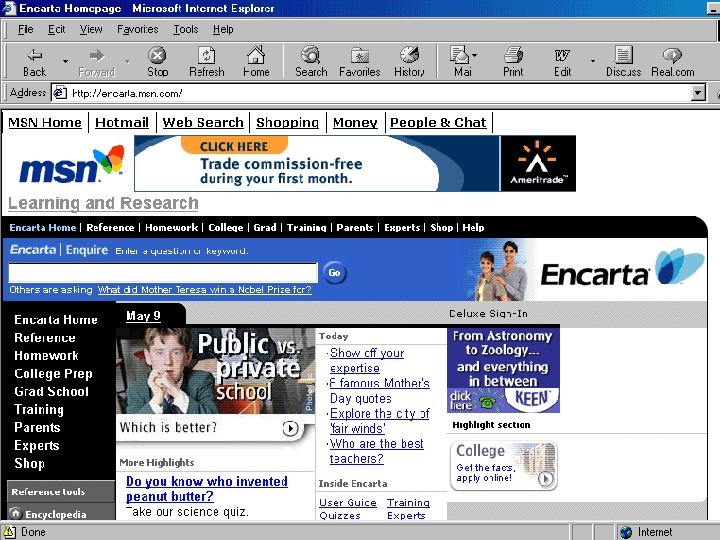Open the Tools menu
720x540 pixels.
tap(186, 29)
